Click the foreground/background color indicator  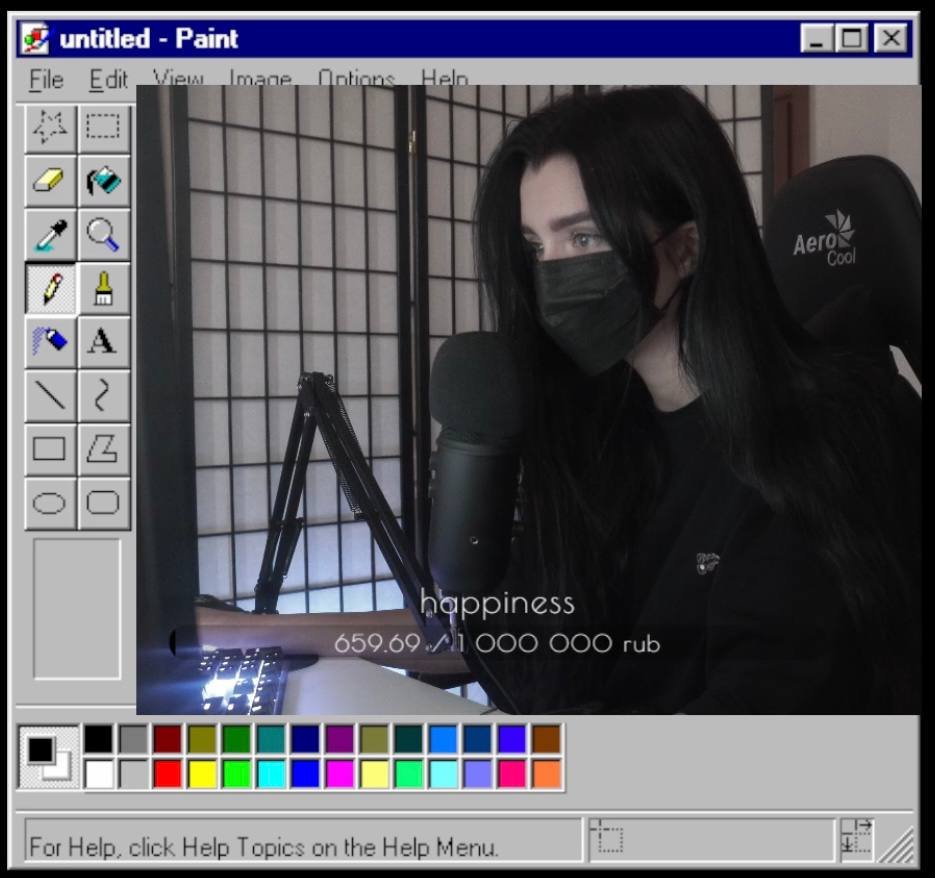click(x=48, y=756)
